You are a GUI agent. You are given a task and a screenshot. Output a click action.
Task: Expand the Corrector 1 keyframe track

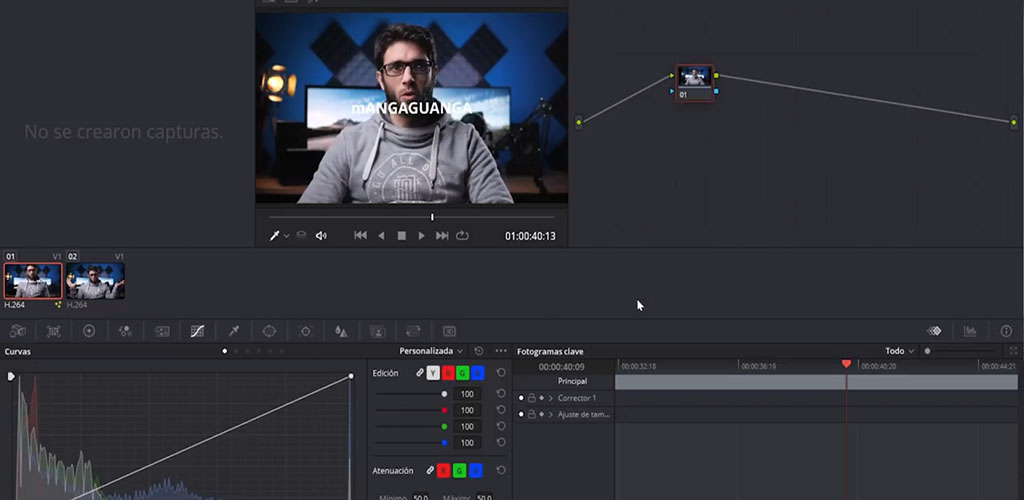tap(550, 398)
